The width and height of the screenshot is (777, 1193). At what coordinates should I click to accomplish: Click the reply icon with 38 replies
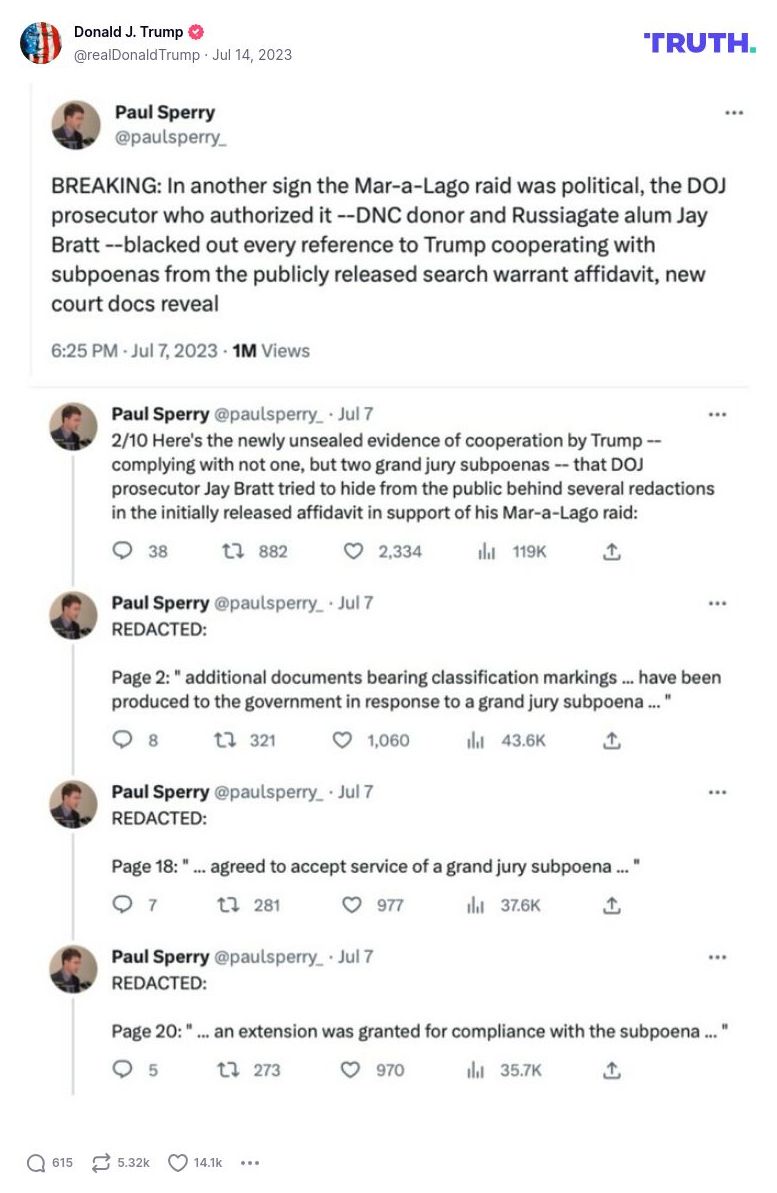(123, 551)
